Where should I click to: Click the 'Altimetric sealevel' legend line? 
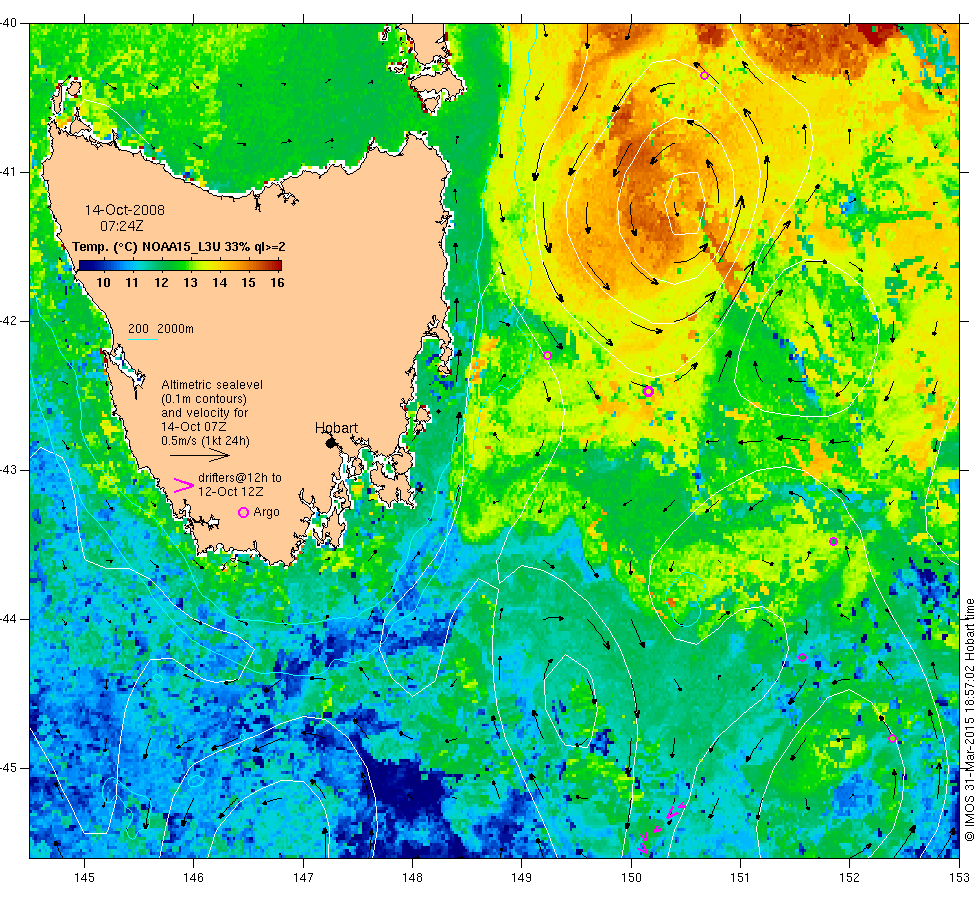tap(212, 385)
